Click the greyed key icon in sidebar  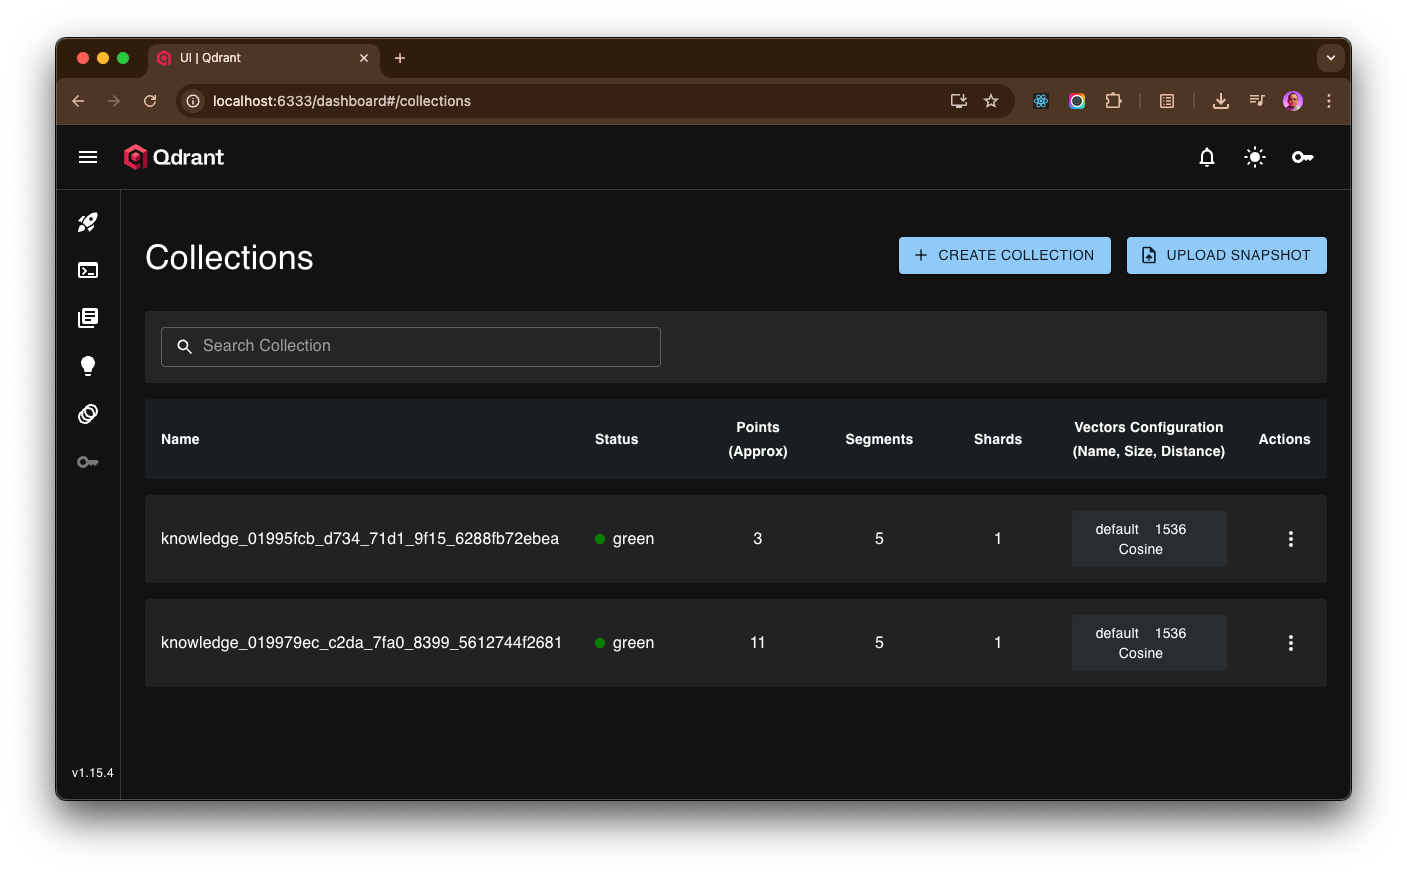tap(88, 462)
